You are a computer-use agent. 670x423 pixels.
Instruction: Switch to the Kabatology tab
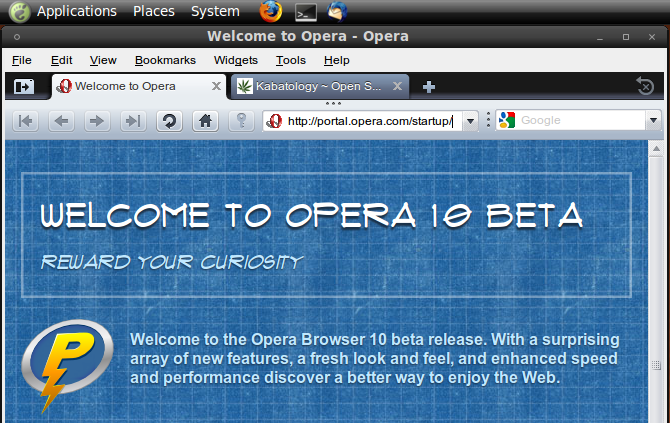[320, 86]
